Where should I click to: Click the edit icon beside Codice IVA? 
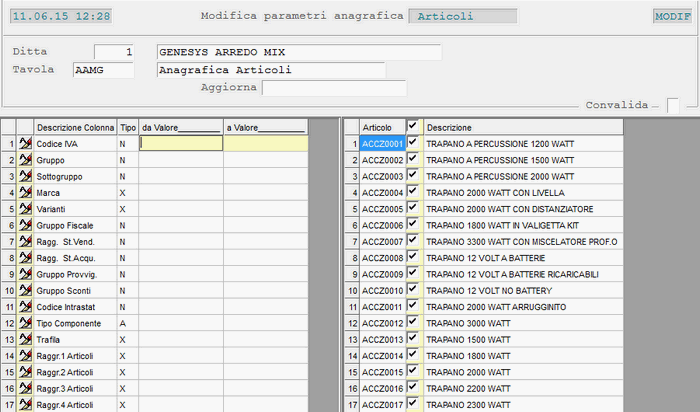click(26, 144)
